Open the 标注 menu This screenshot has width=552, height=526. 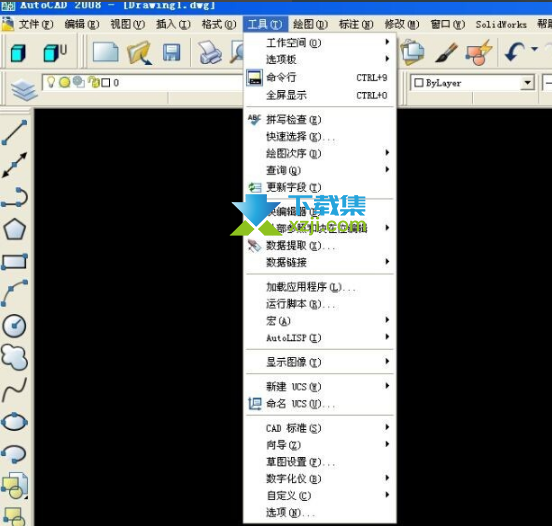click(x=356, y=24)
